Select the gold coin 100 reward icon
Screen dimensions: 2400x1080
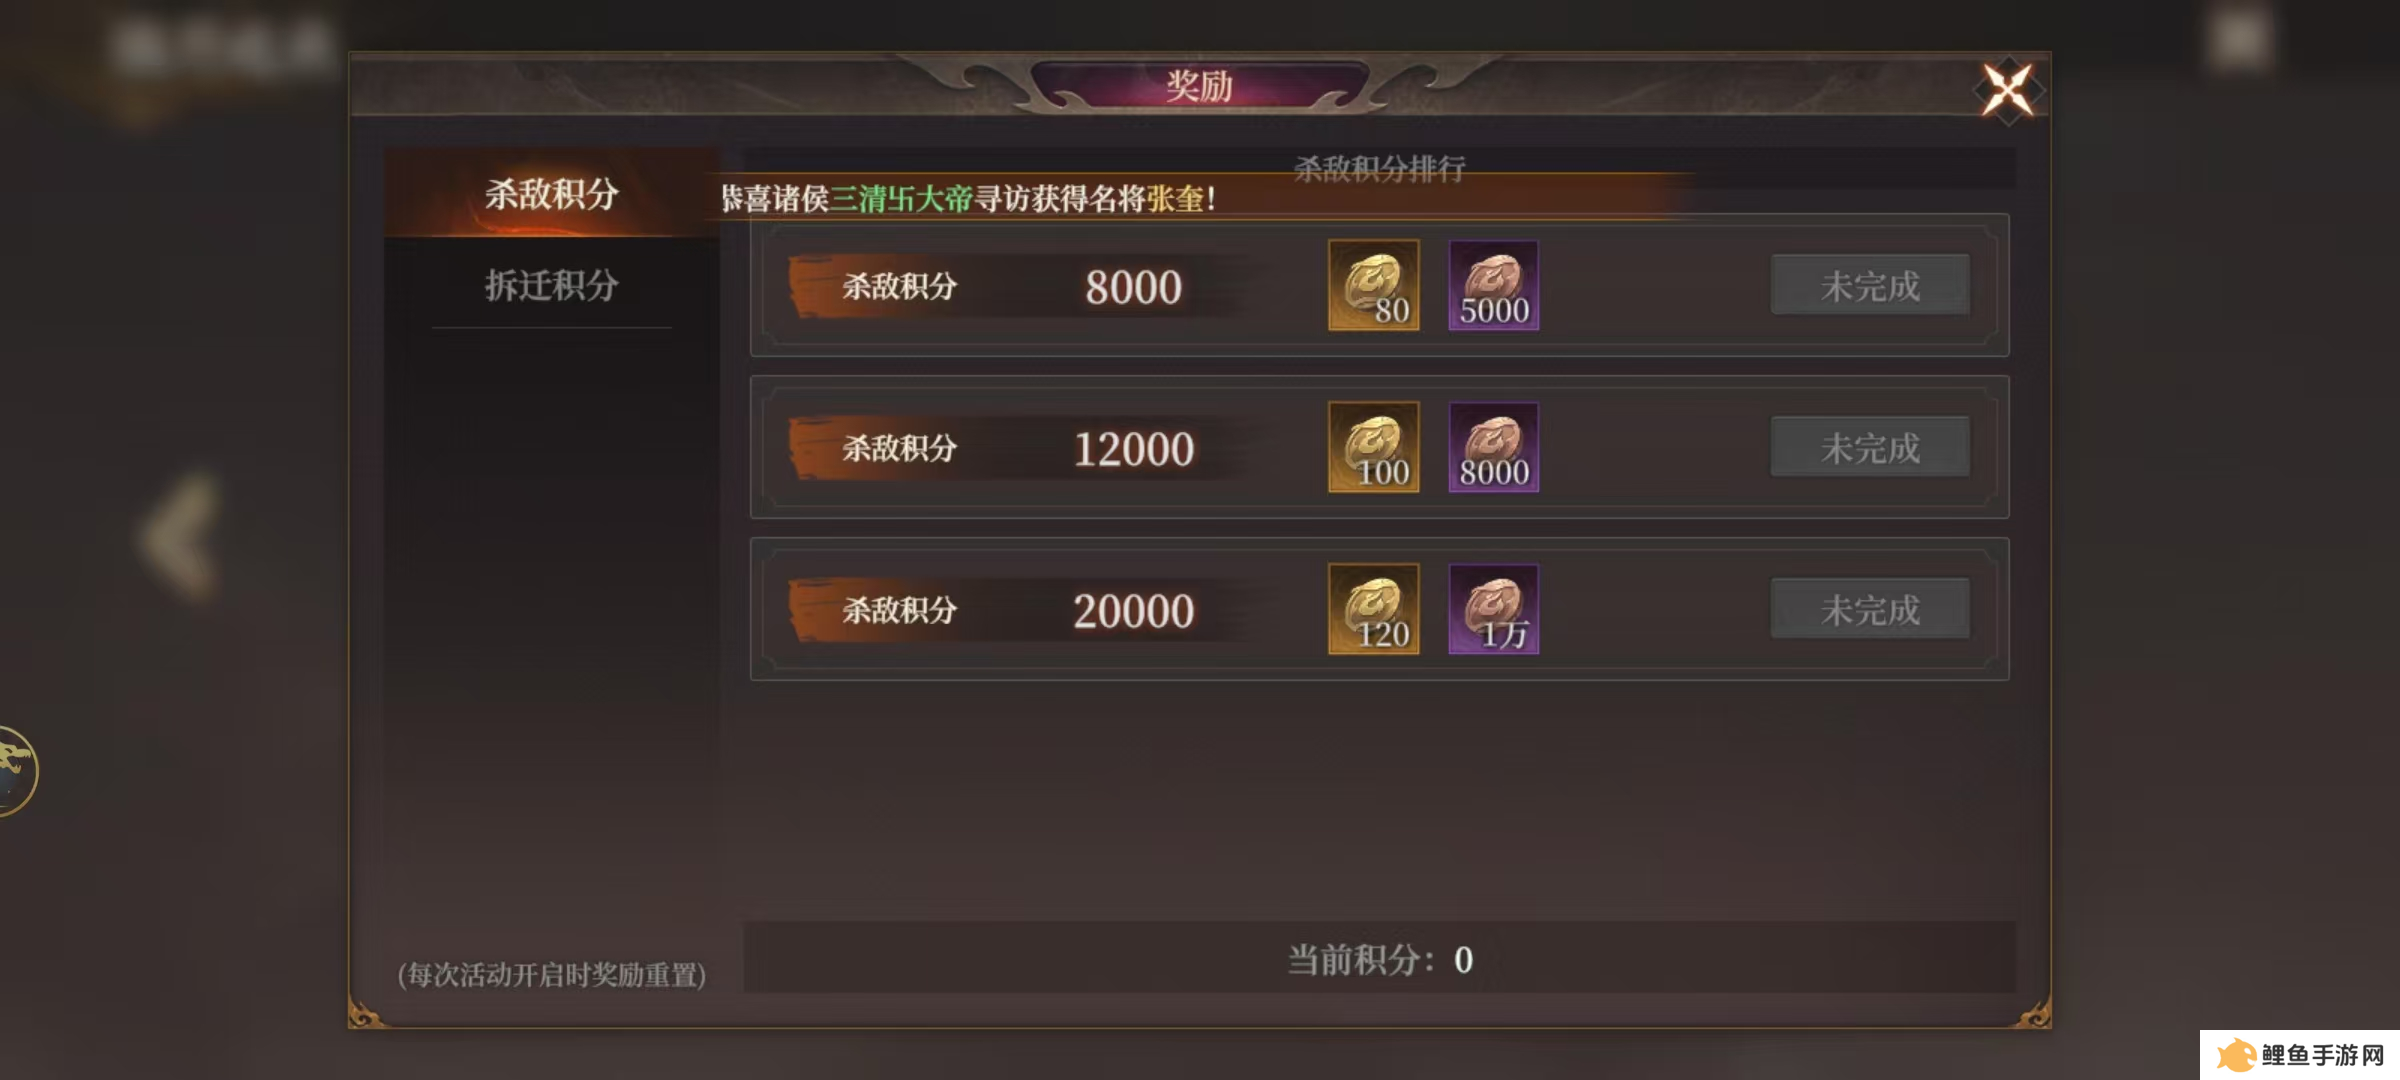(1373, 447)
